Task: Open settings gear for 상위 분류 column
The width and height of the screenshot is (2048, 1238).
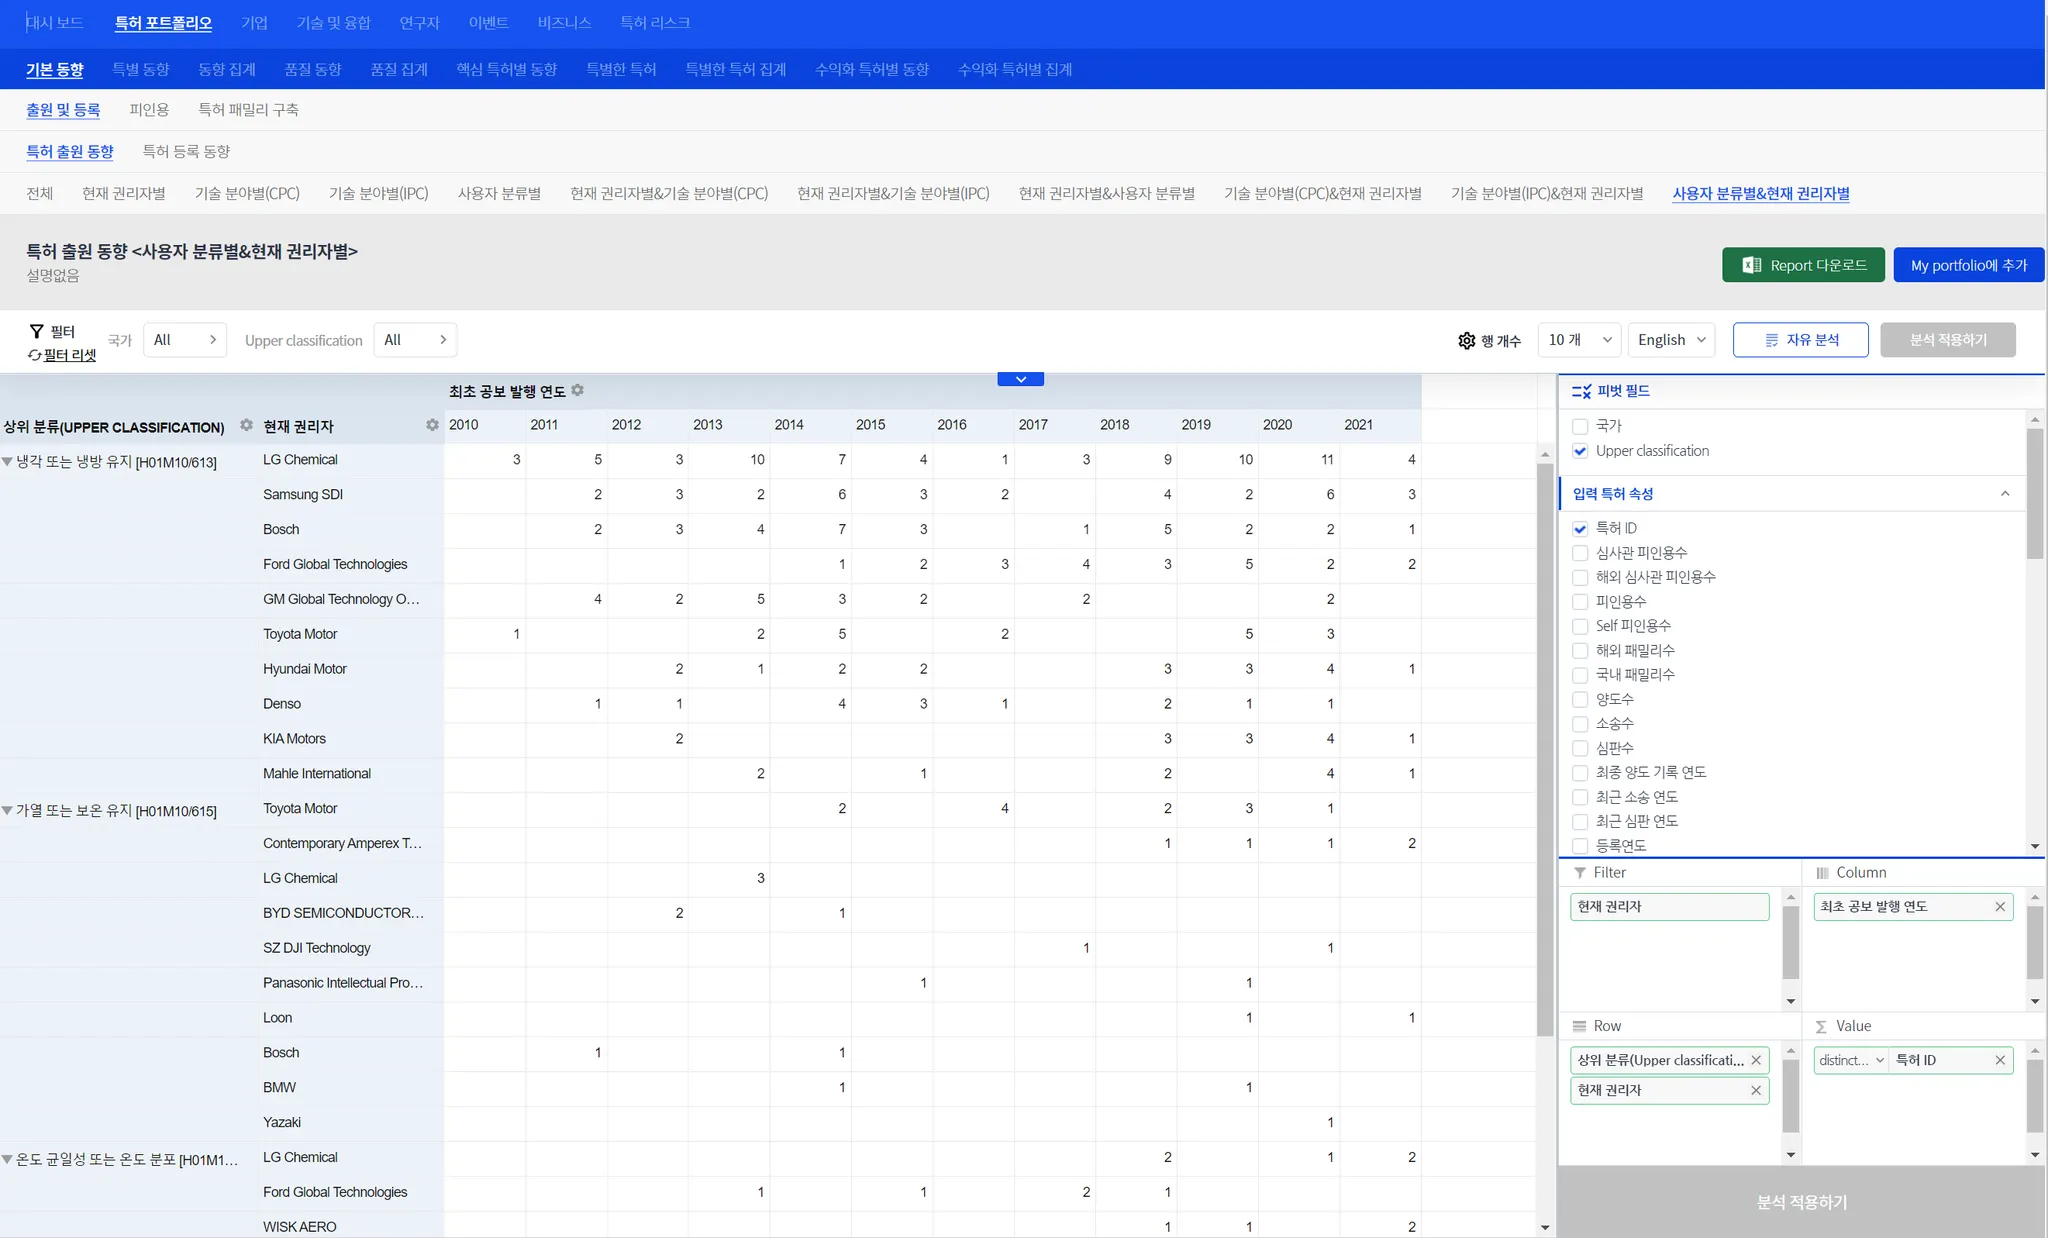Action: click(246, 426)
